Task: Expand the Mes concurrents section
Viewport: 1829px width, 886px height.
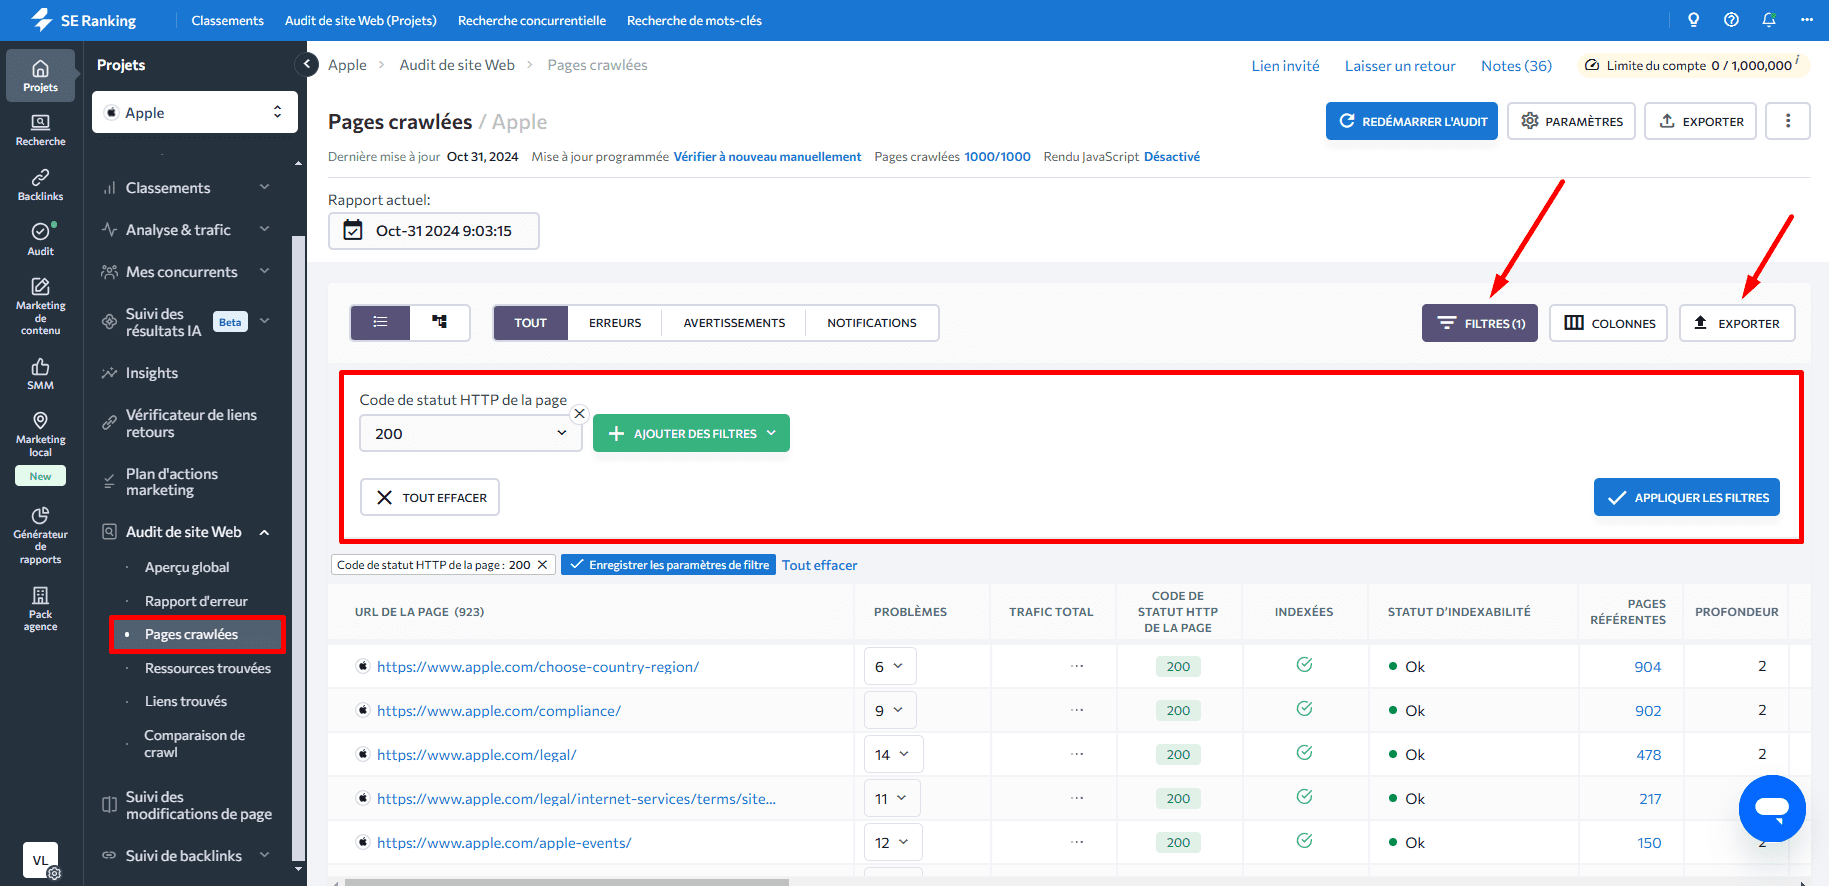Action: pyautogui.click(x=265, y=271)
